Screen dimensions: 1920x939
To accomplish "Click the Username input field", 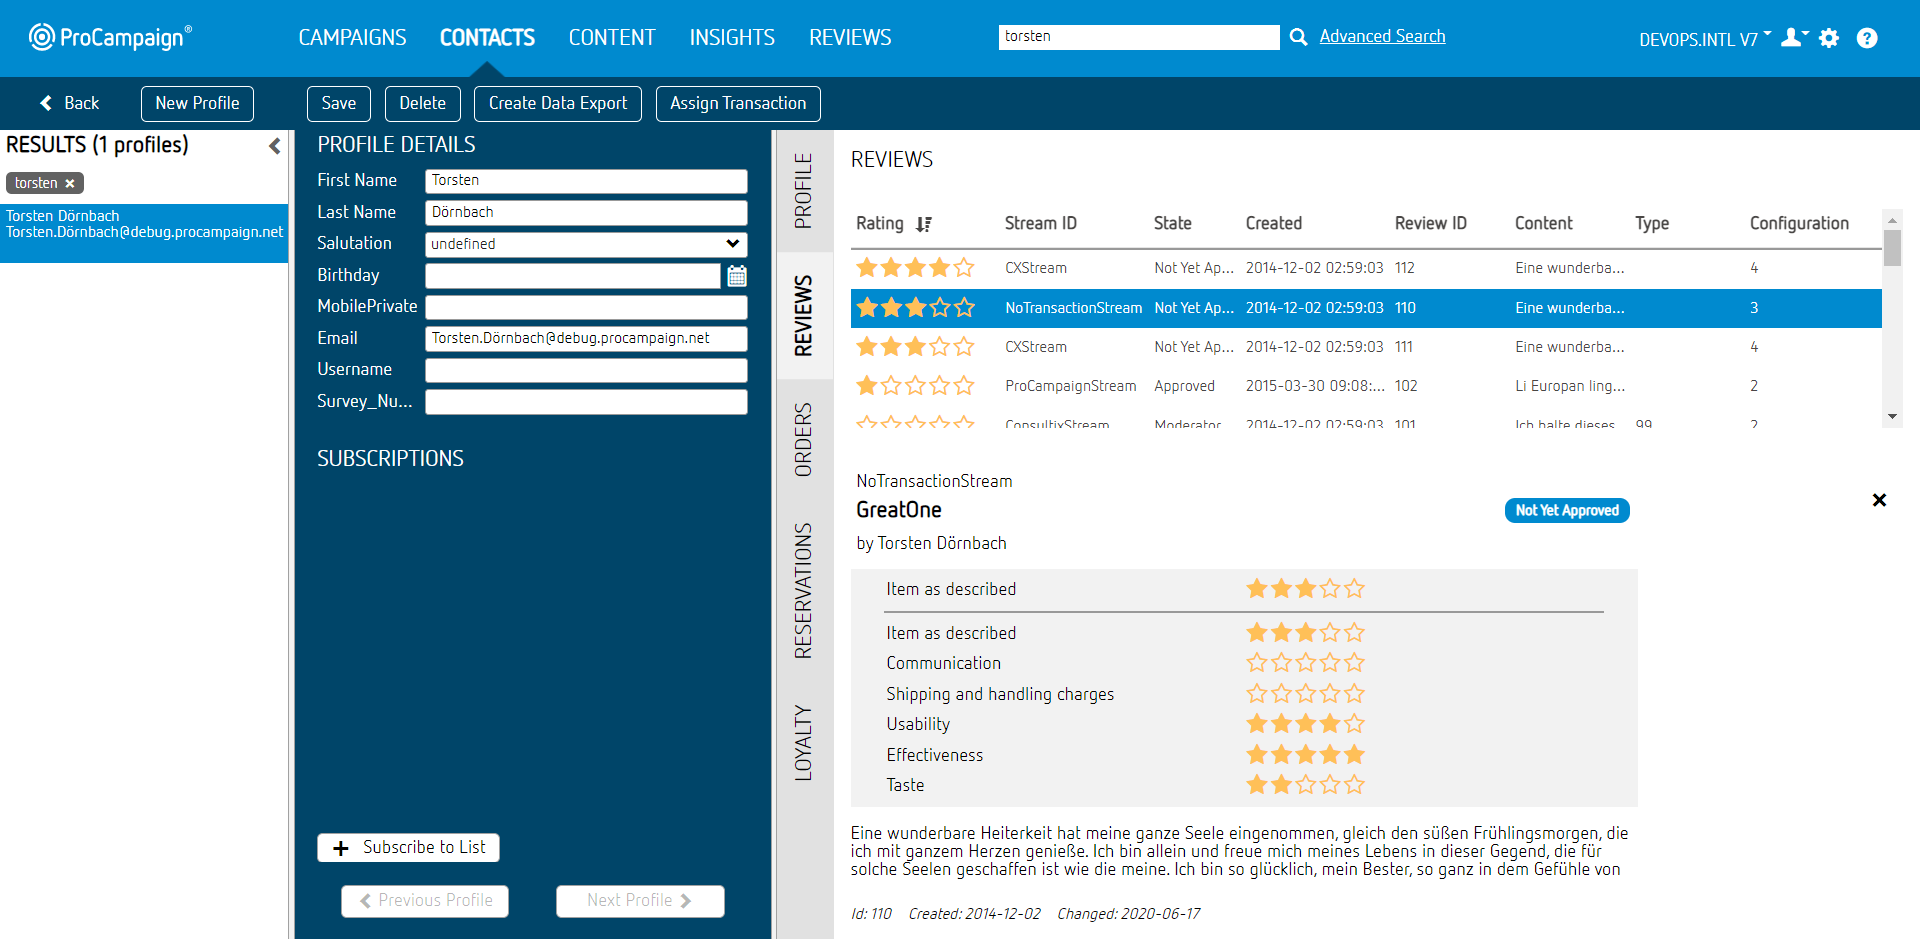I will (586, 370).
